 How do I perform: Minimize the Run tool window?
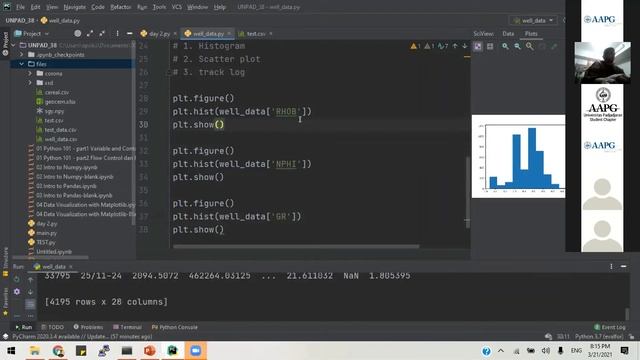[623, 266]
